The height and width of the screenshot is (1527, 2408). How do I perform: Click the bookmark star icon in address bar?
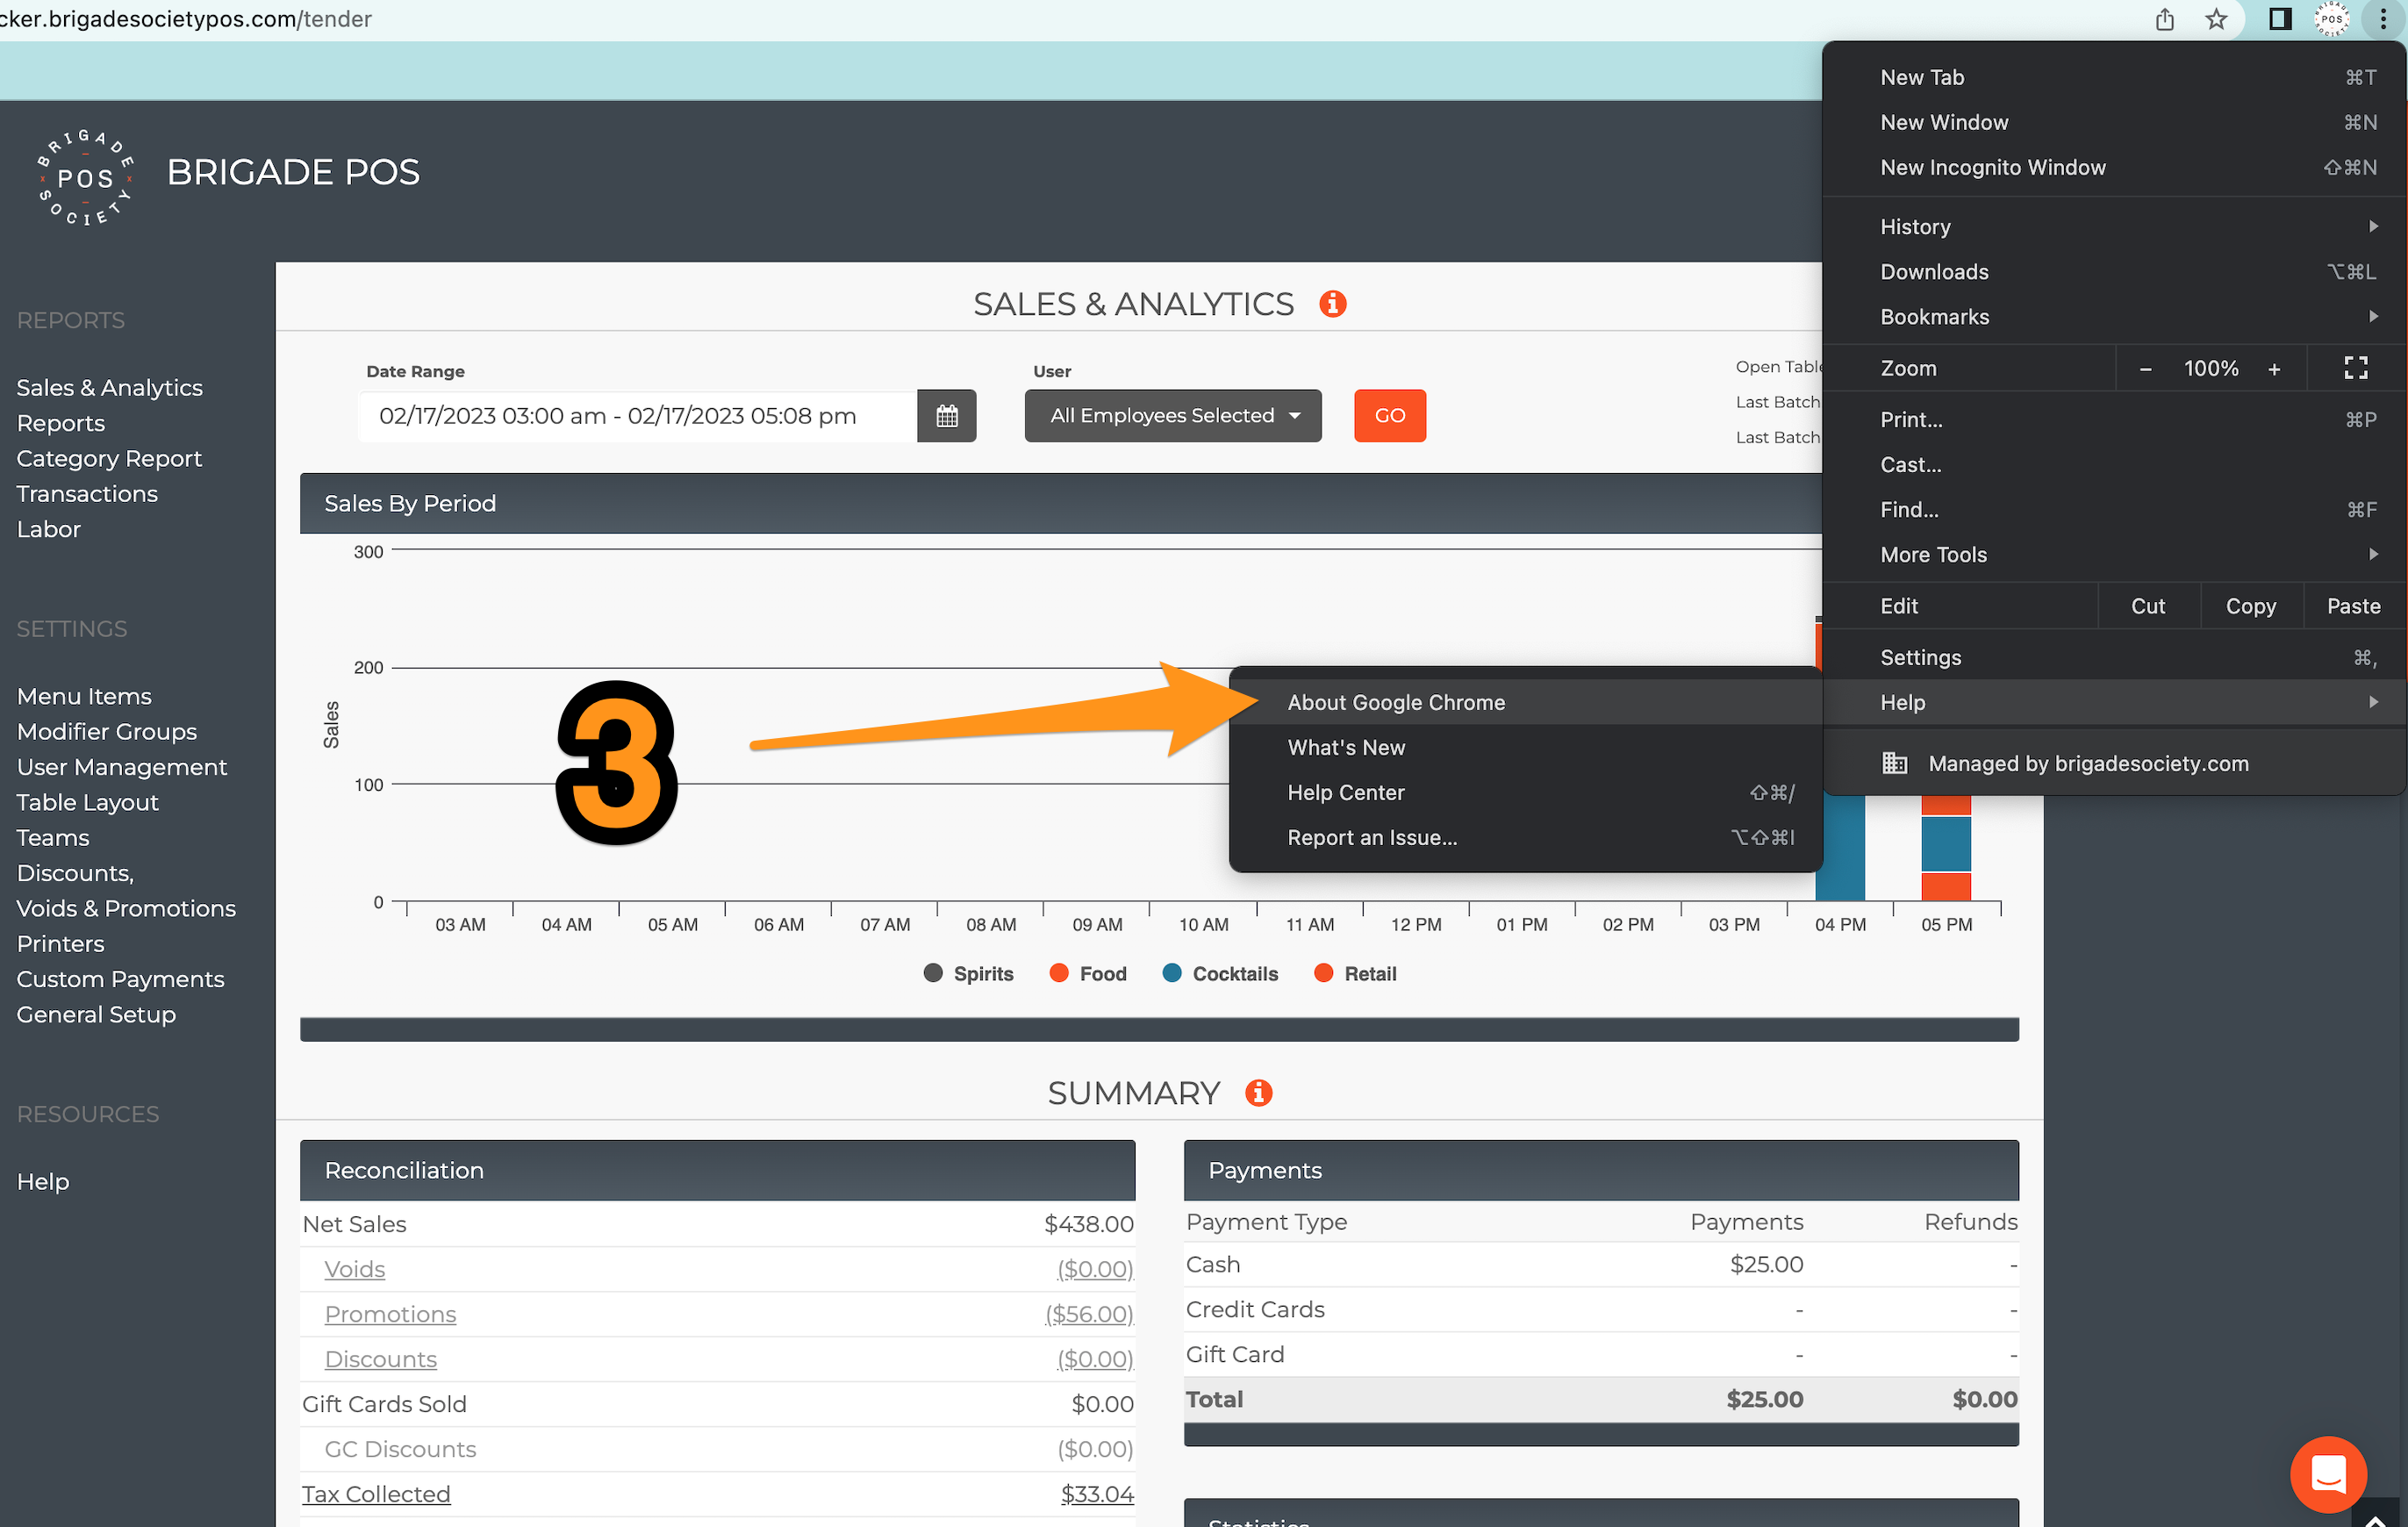point(2216,19)
